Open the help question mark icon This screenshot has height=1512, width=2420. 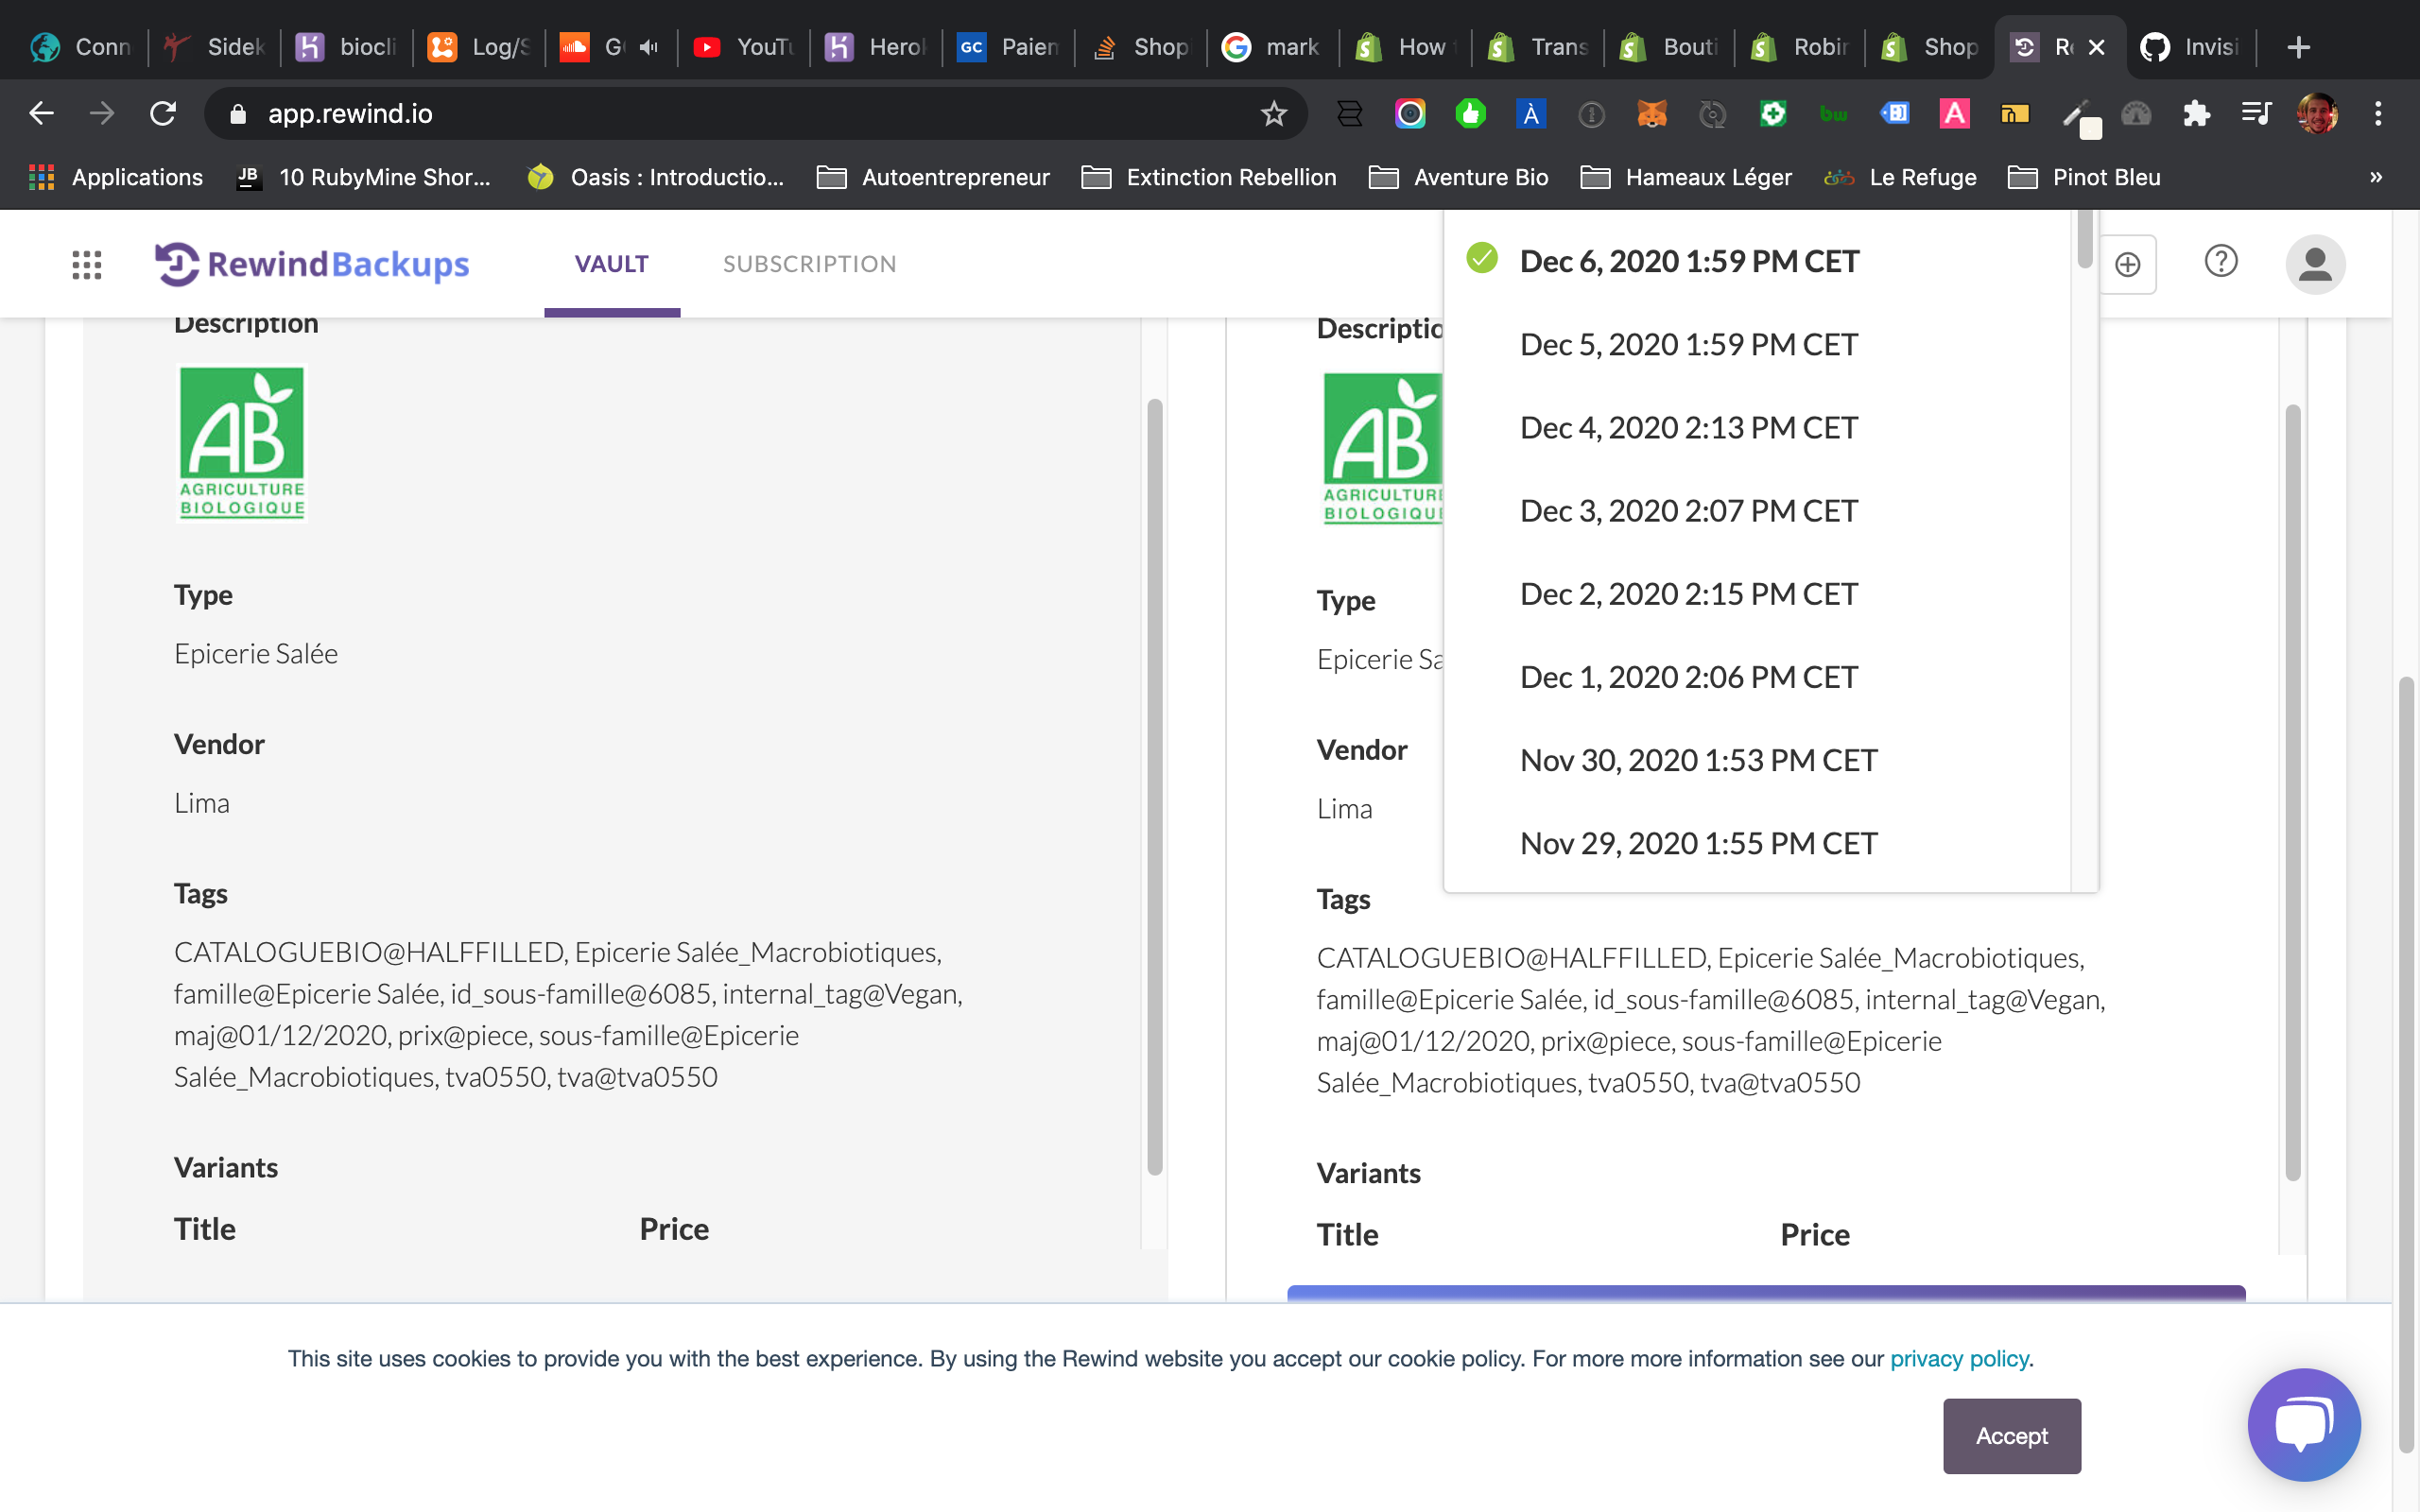pyautogui.click(x=2220, y=261)
